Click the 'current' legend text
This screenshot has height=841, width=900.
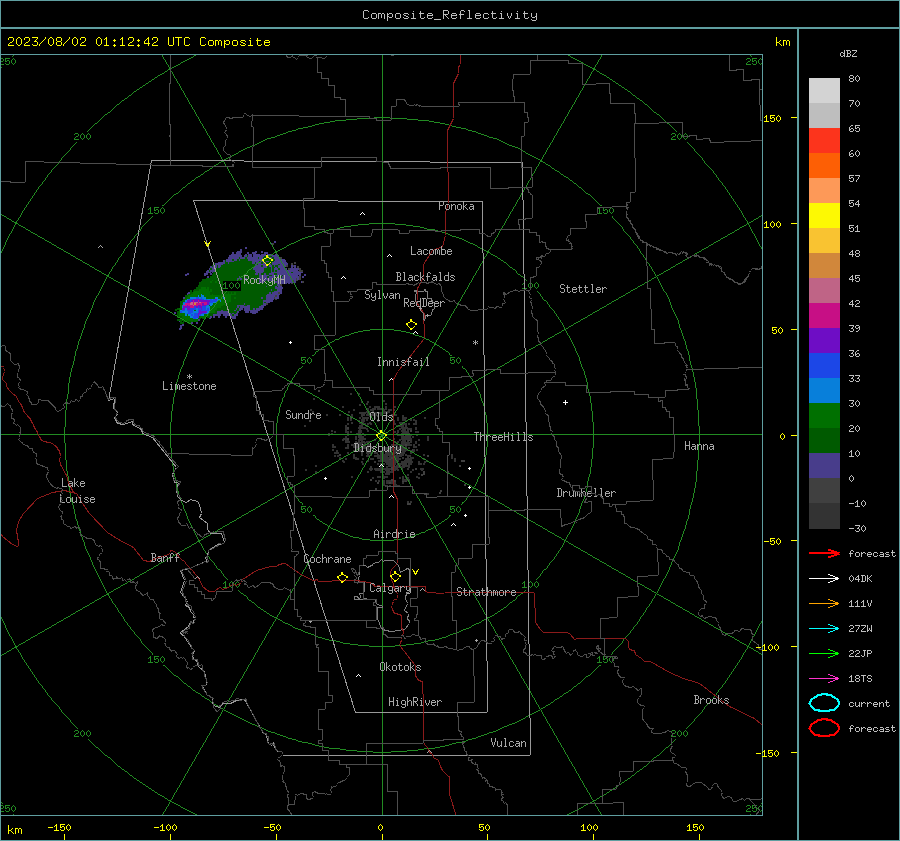[x=869, y=703]
